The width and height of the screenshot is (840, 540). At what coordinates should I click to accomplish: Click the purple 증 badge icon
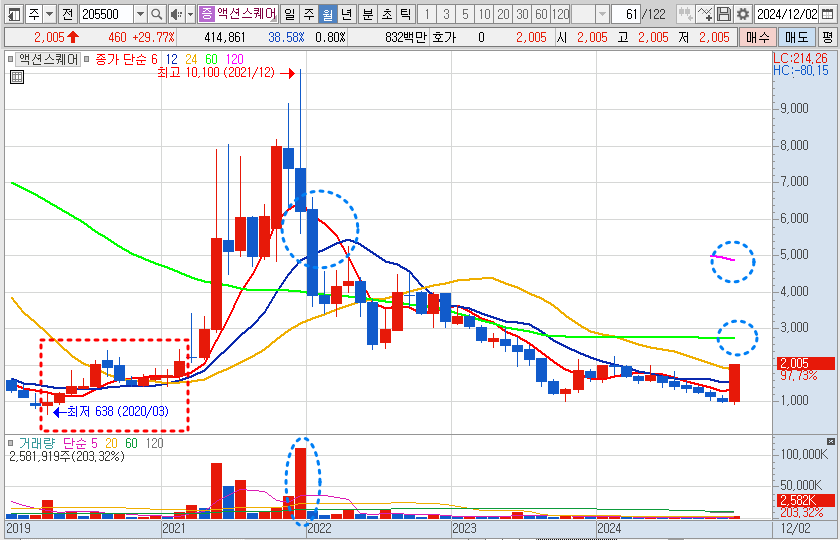point(206,14)
